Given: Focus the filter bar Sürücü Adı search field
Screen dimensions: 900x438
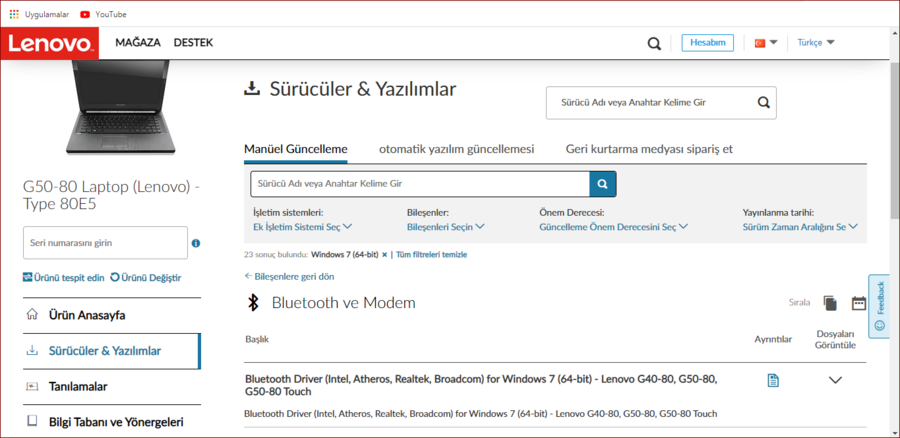Looking at the screenshot, I should (420, 184).
